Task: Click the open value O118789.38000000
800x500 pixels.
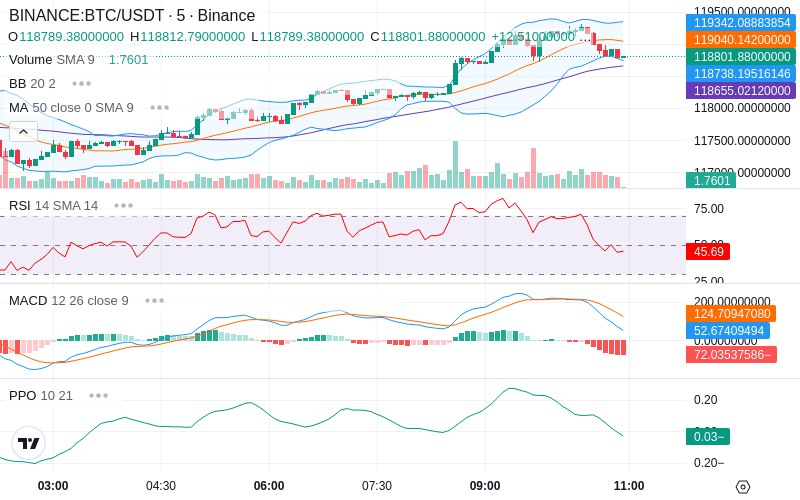Action: pyautogui.click(x=66, y=37)
